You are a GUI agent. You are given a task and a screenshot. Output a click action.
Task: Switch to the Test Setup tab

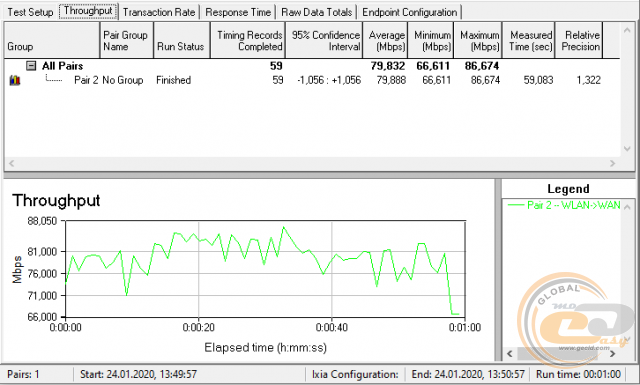click(30, 12)
